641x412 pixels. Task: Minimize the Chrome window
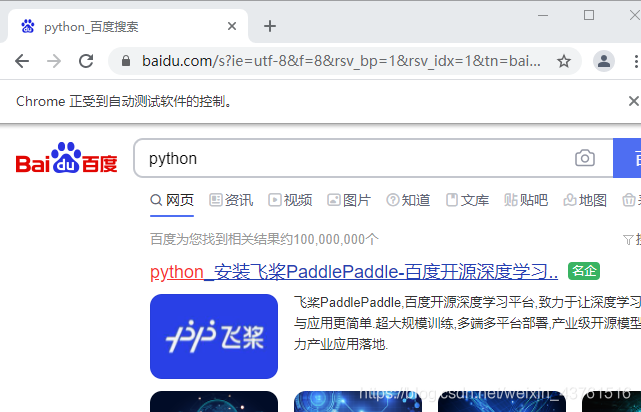click(x=543, y=16)
